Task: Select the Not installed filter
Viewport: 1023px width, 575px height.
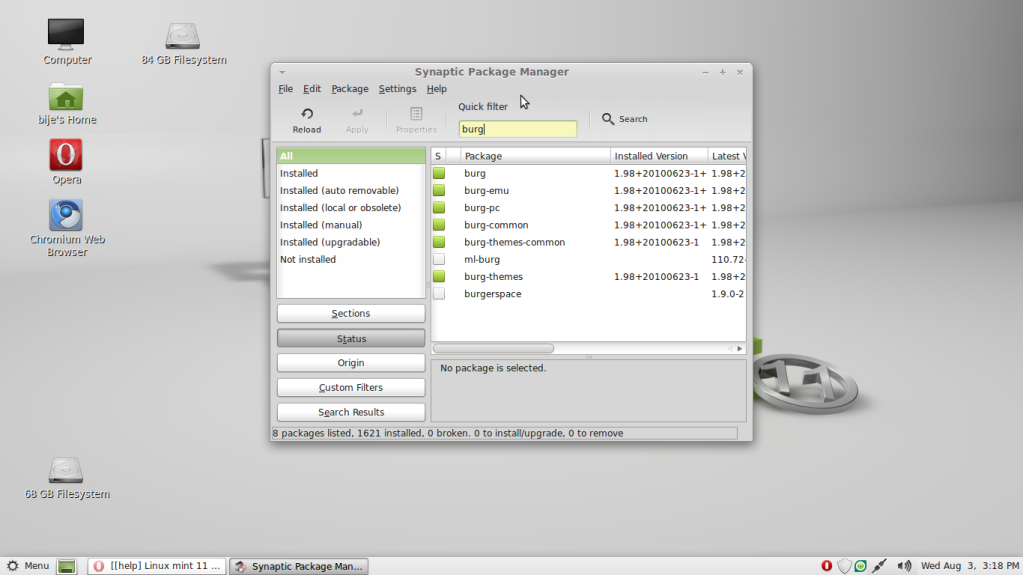Action: coord(351,259)
